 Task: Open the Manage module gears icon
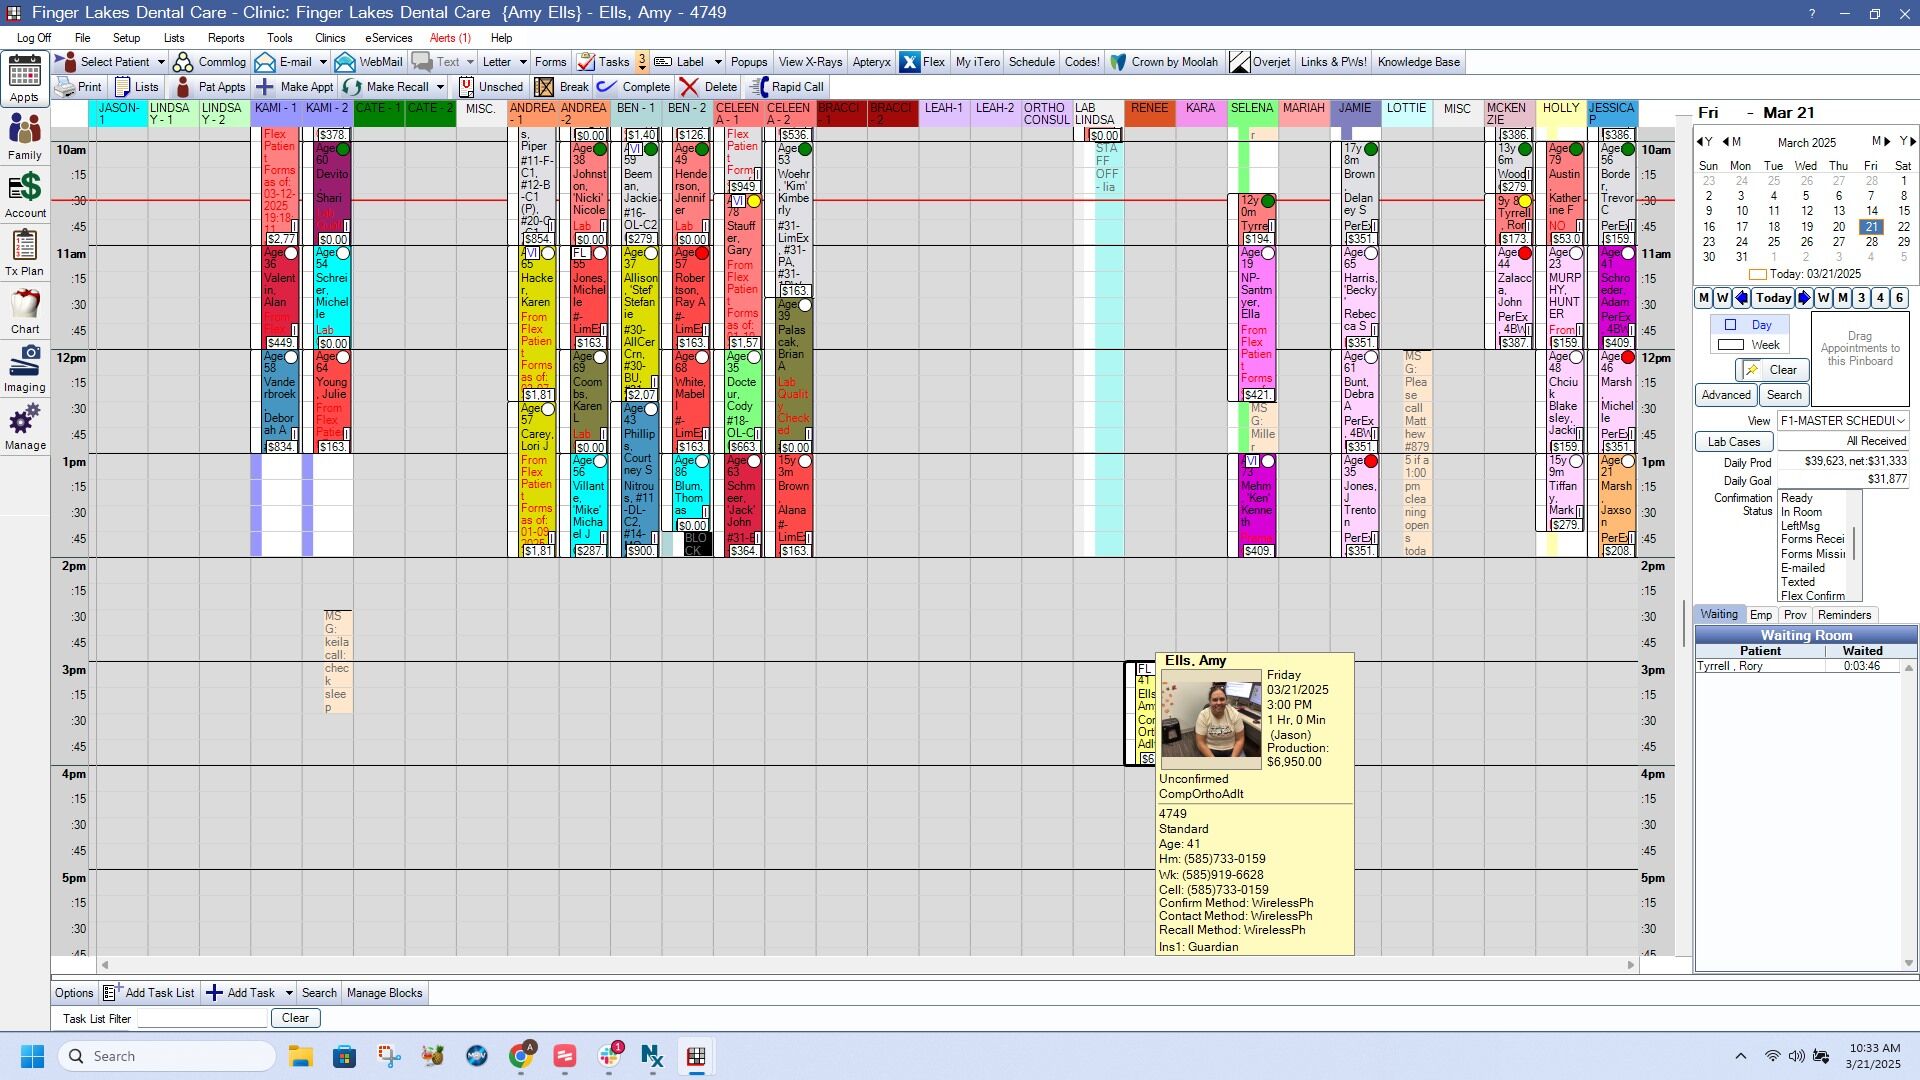coord(24,427)
